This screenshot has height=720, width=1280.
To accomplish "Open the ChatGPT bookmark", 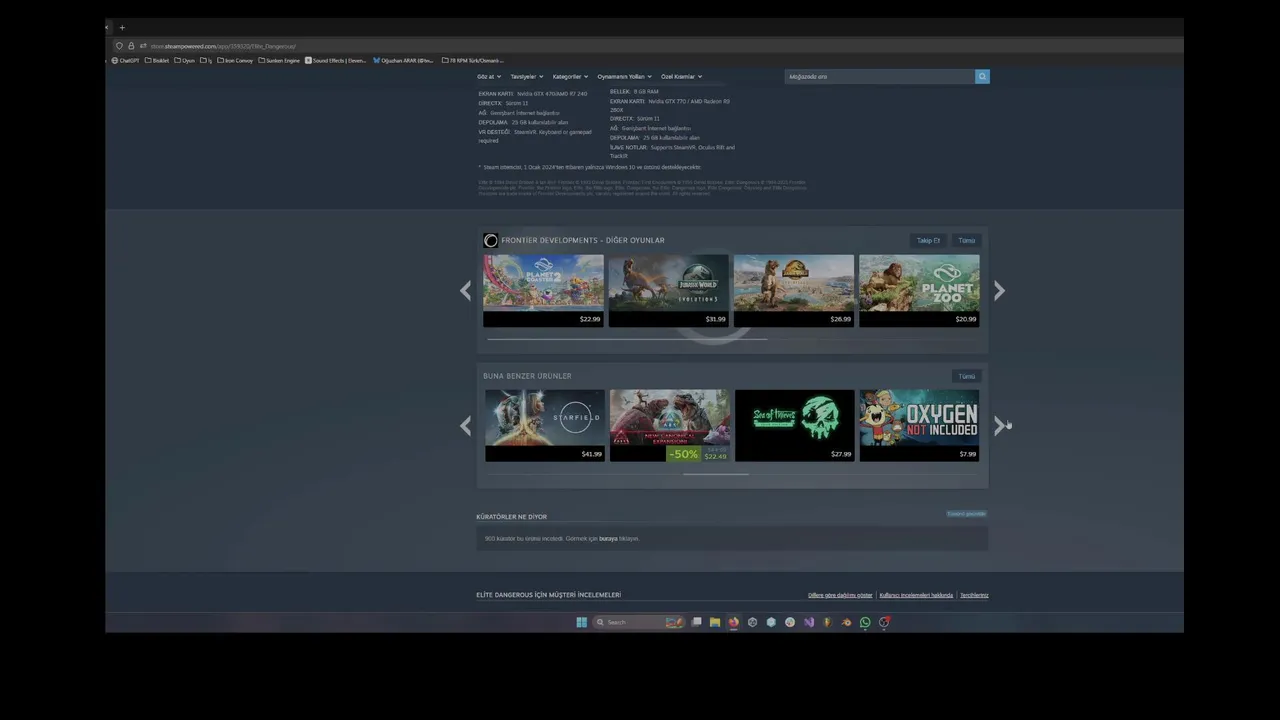I will pyautogui.click(x=125, y=60).
